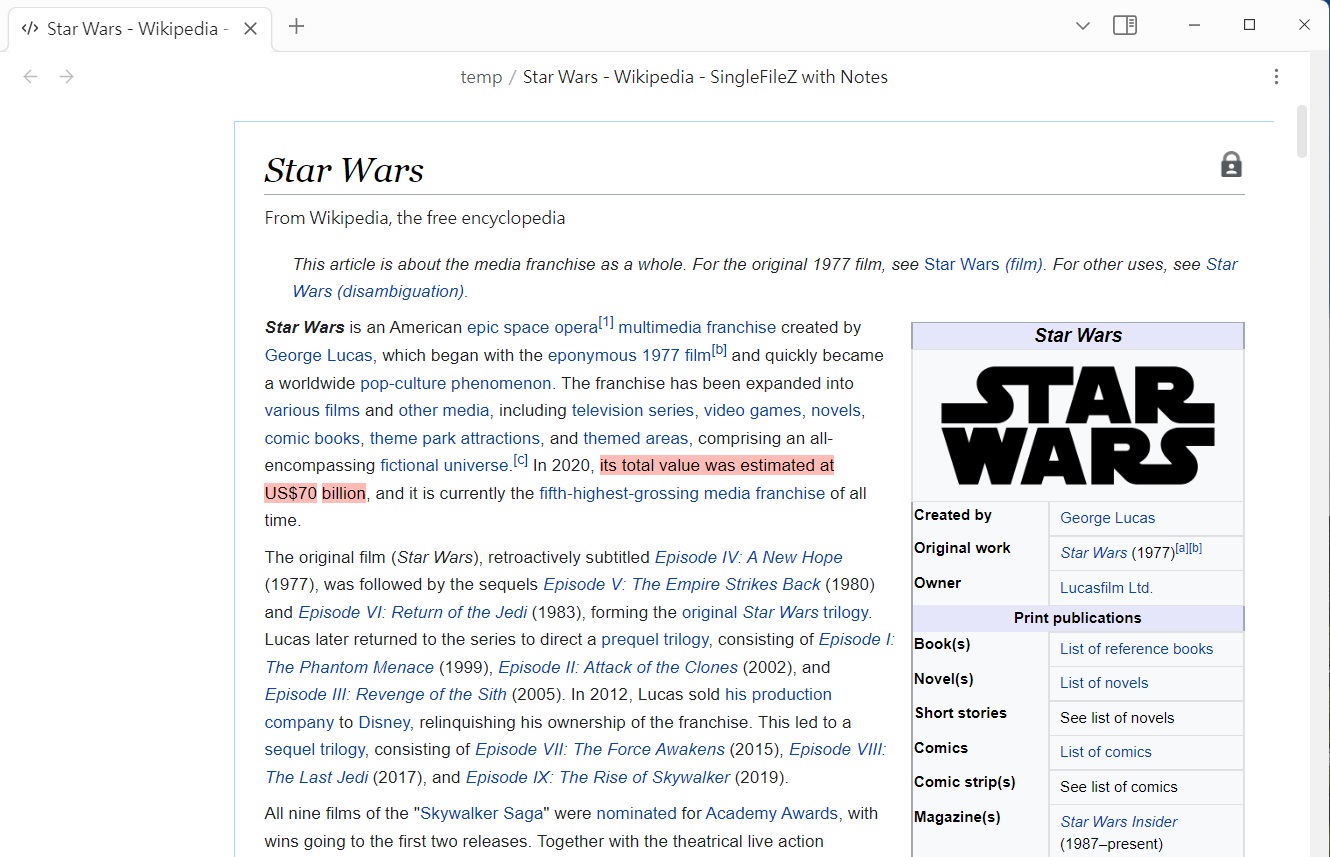Open George Lucas link in infobox
Viewport: 1330px width, 857px height.
1107,518
